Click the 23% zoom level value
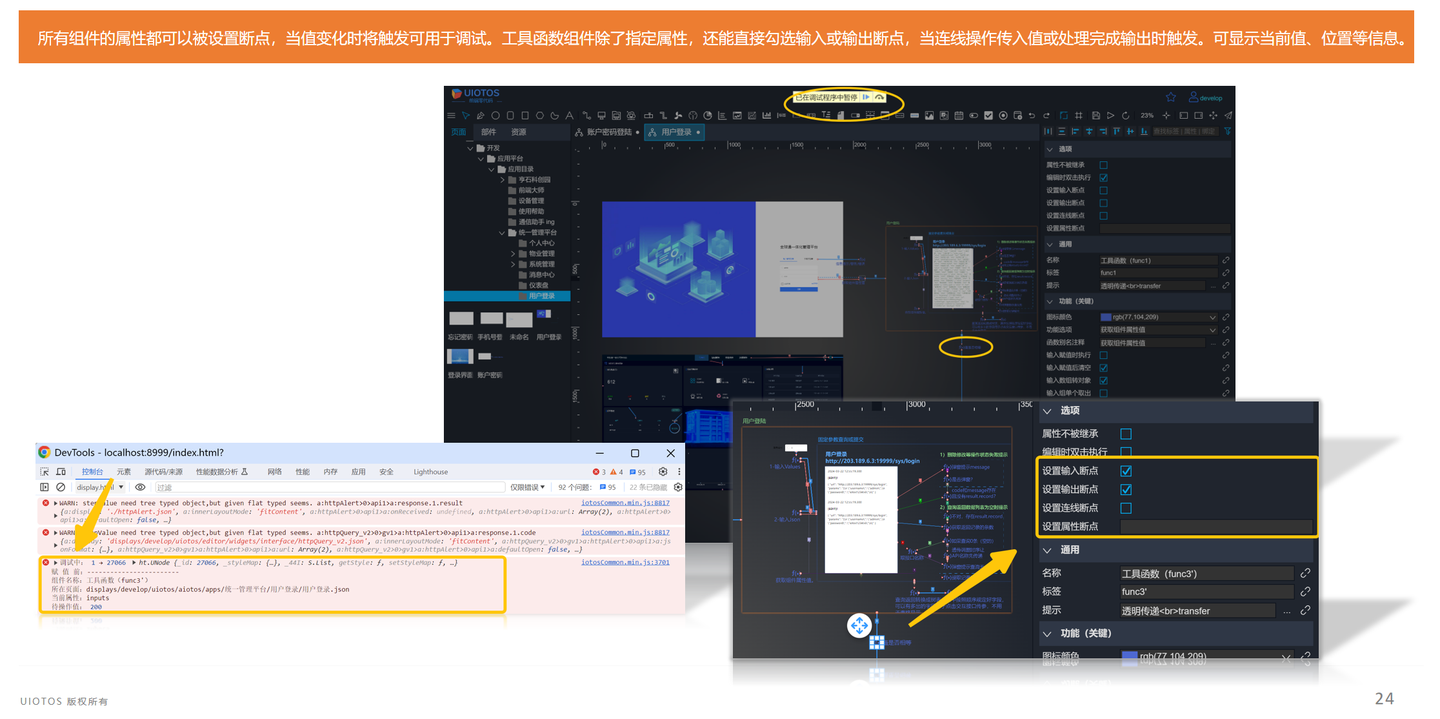 point(1147,115)
